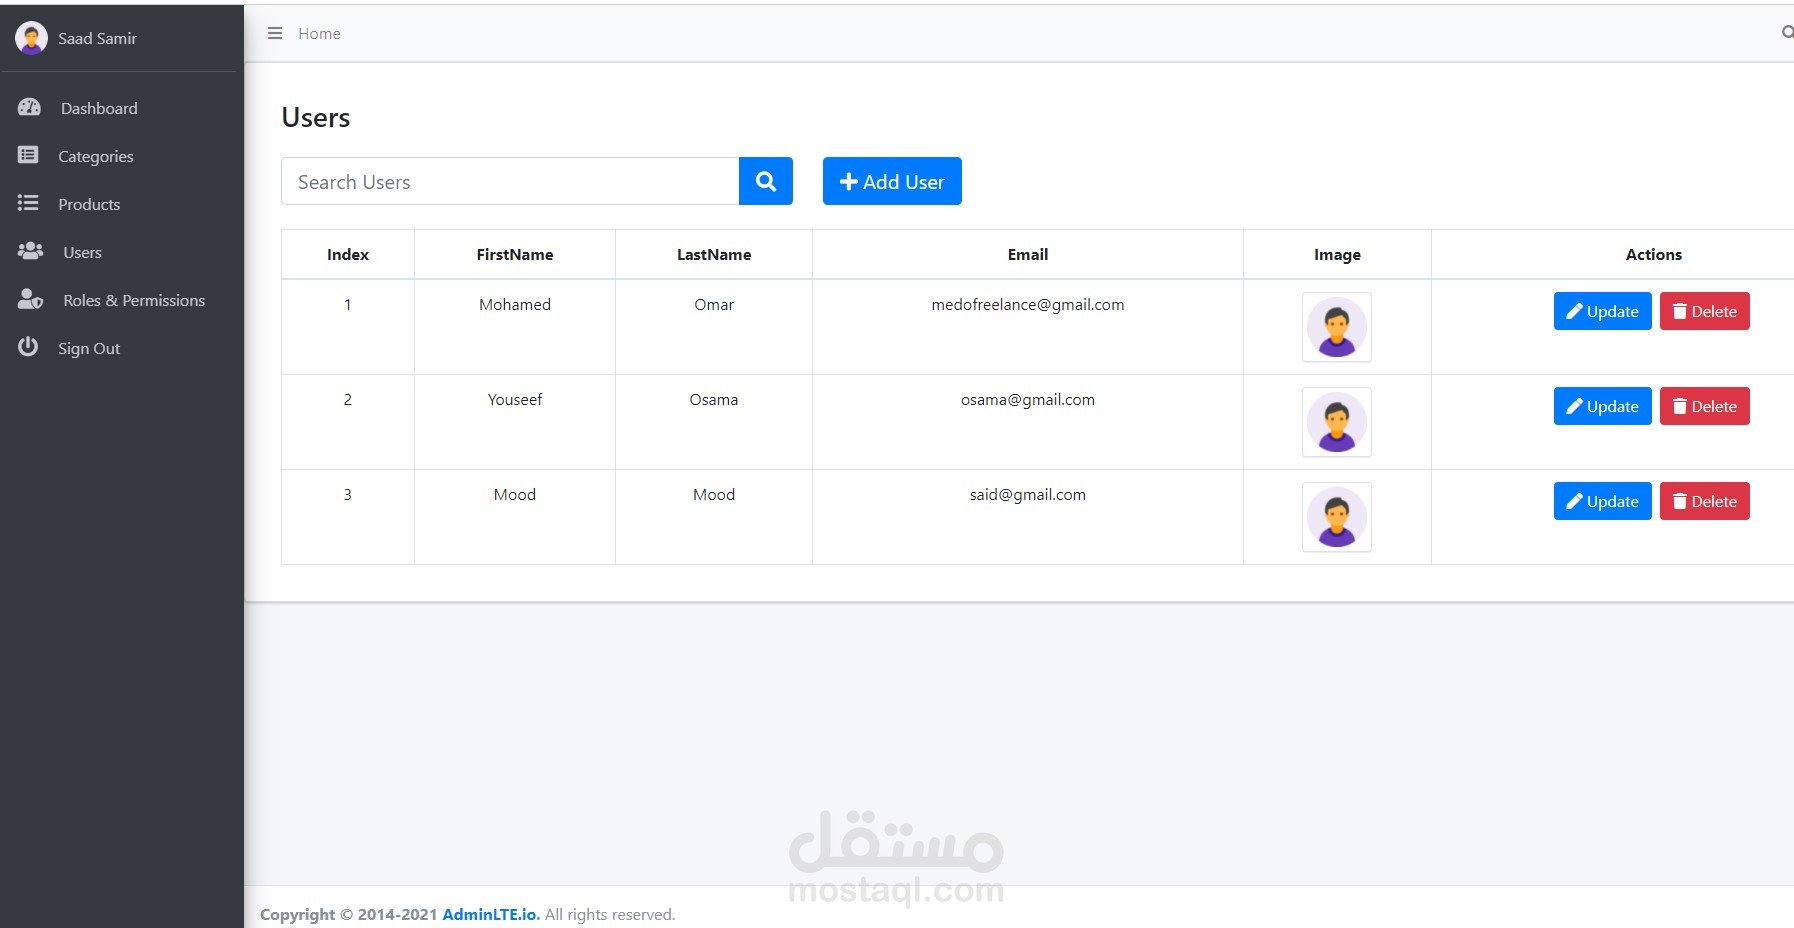Click Saad Samir's profile avatar
Viewport: 1794px width, 928px height.
[32, 37]
